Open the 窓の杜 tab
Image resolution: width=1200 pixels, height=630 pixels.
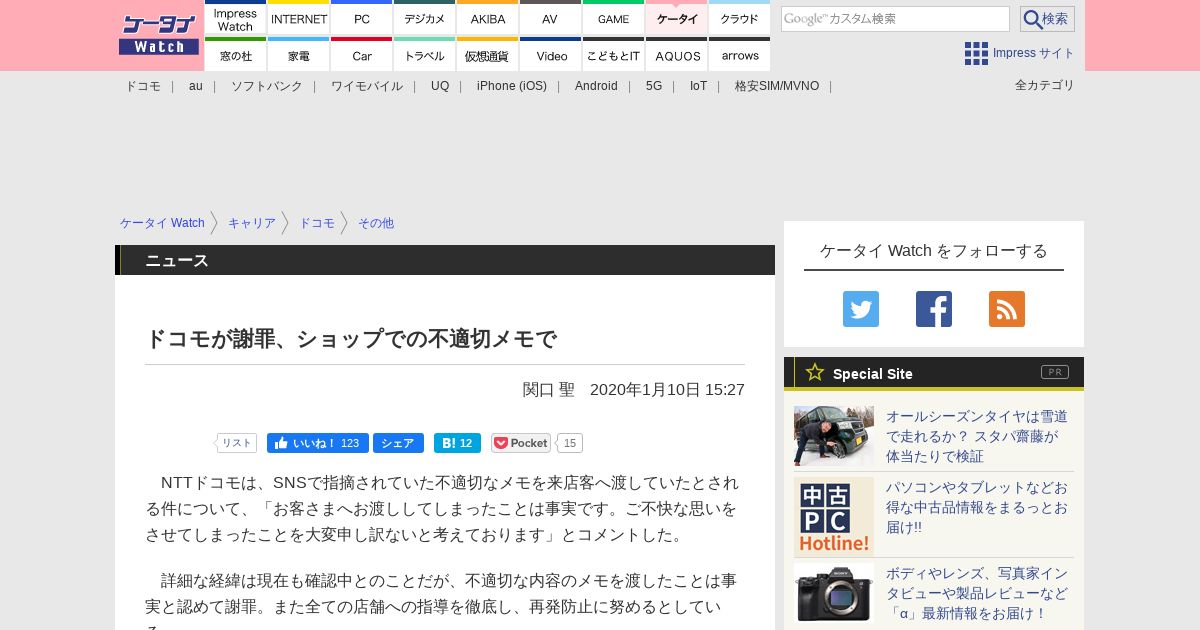coord(235,55)
